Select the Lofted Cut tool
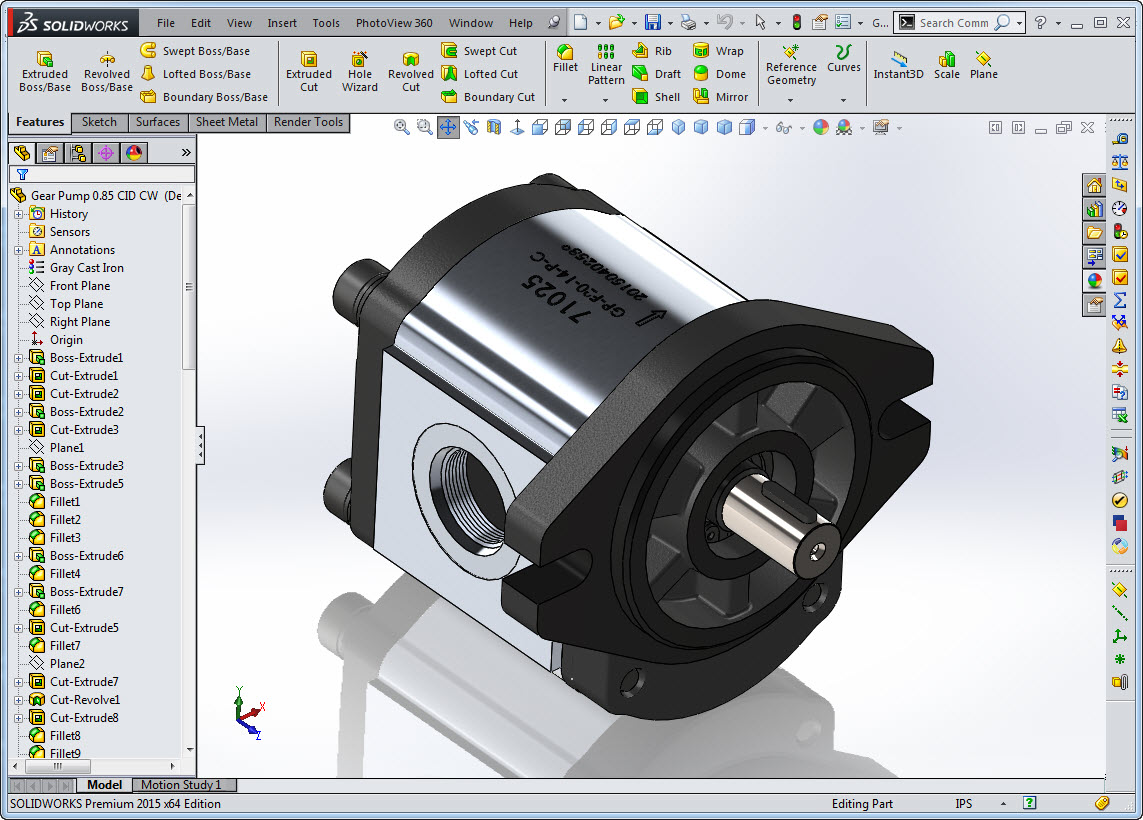The height and width of the screenshot is (820, 1143). 480,74
